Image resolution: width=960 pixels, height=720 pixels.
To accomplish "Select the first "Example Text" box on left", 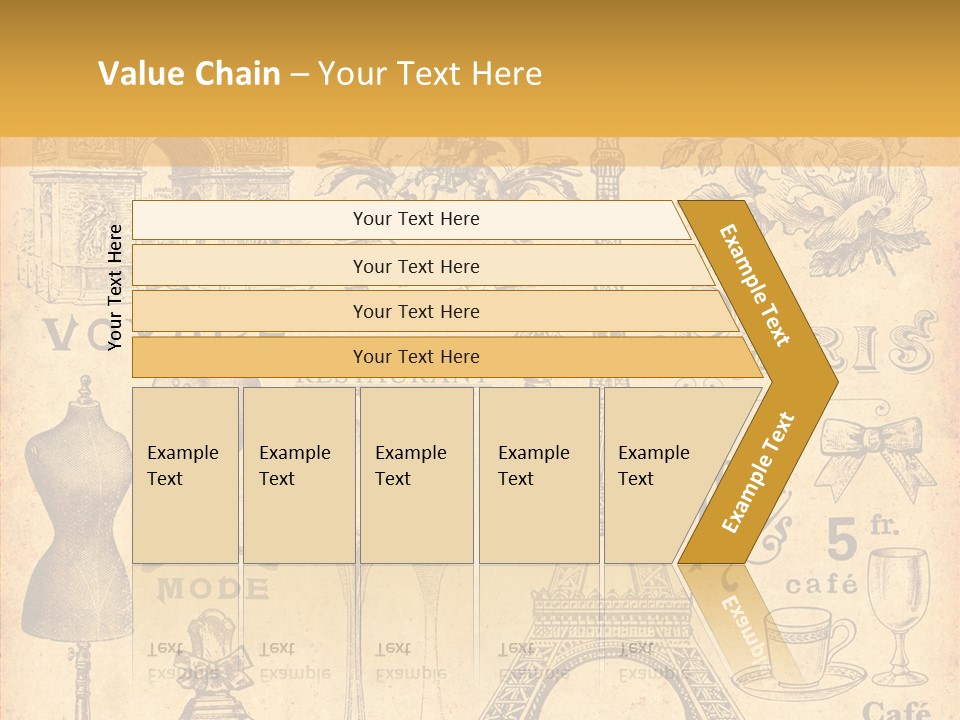I will coord(185,475).
